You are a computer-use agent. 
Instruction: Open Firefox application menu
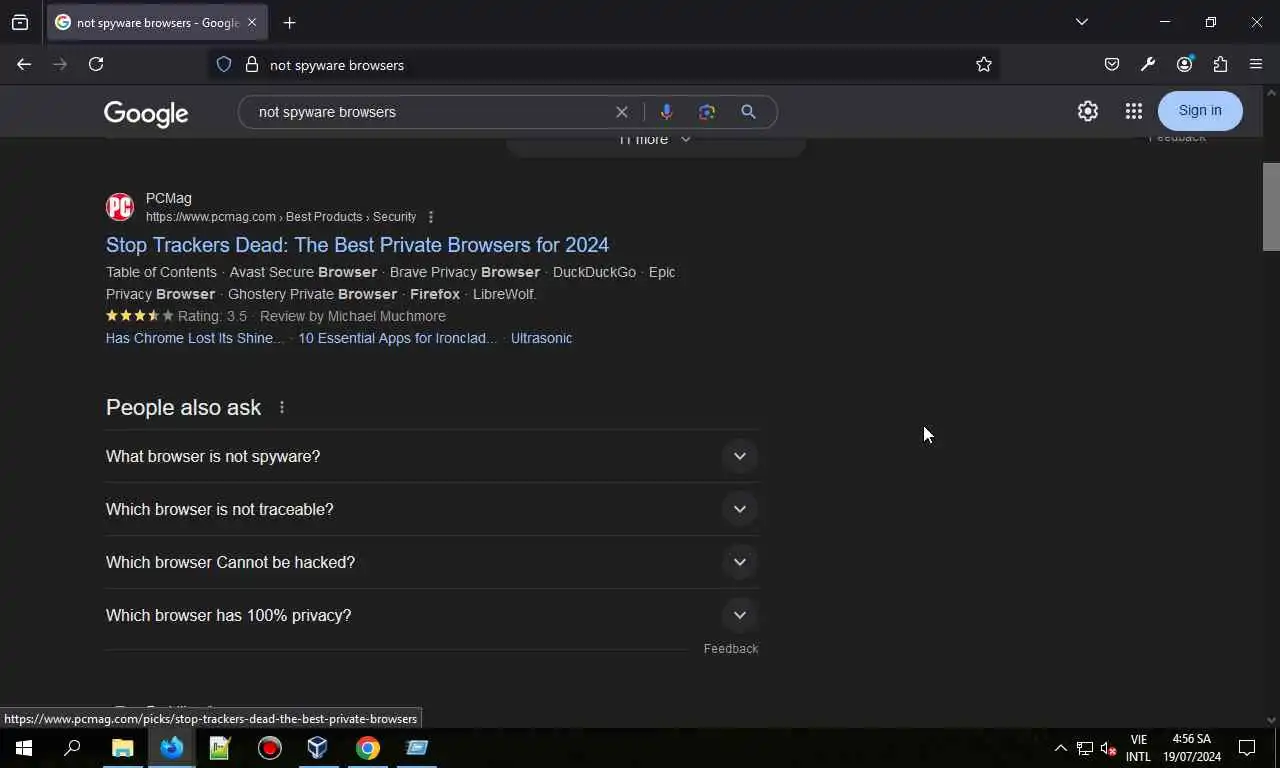click(x=1256, y=64)
